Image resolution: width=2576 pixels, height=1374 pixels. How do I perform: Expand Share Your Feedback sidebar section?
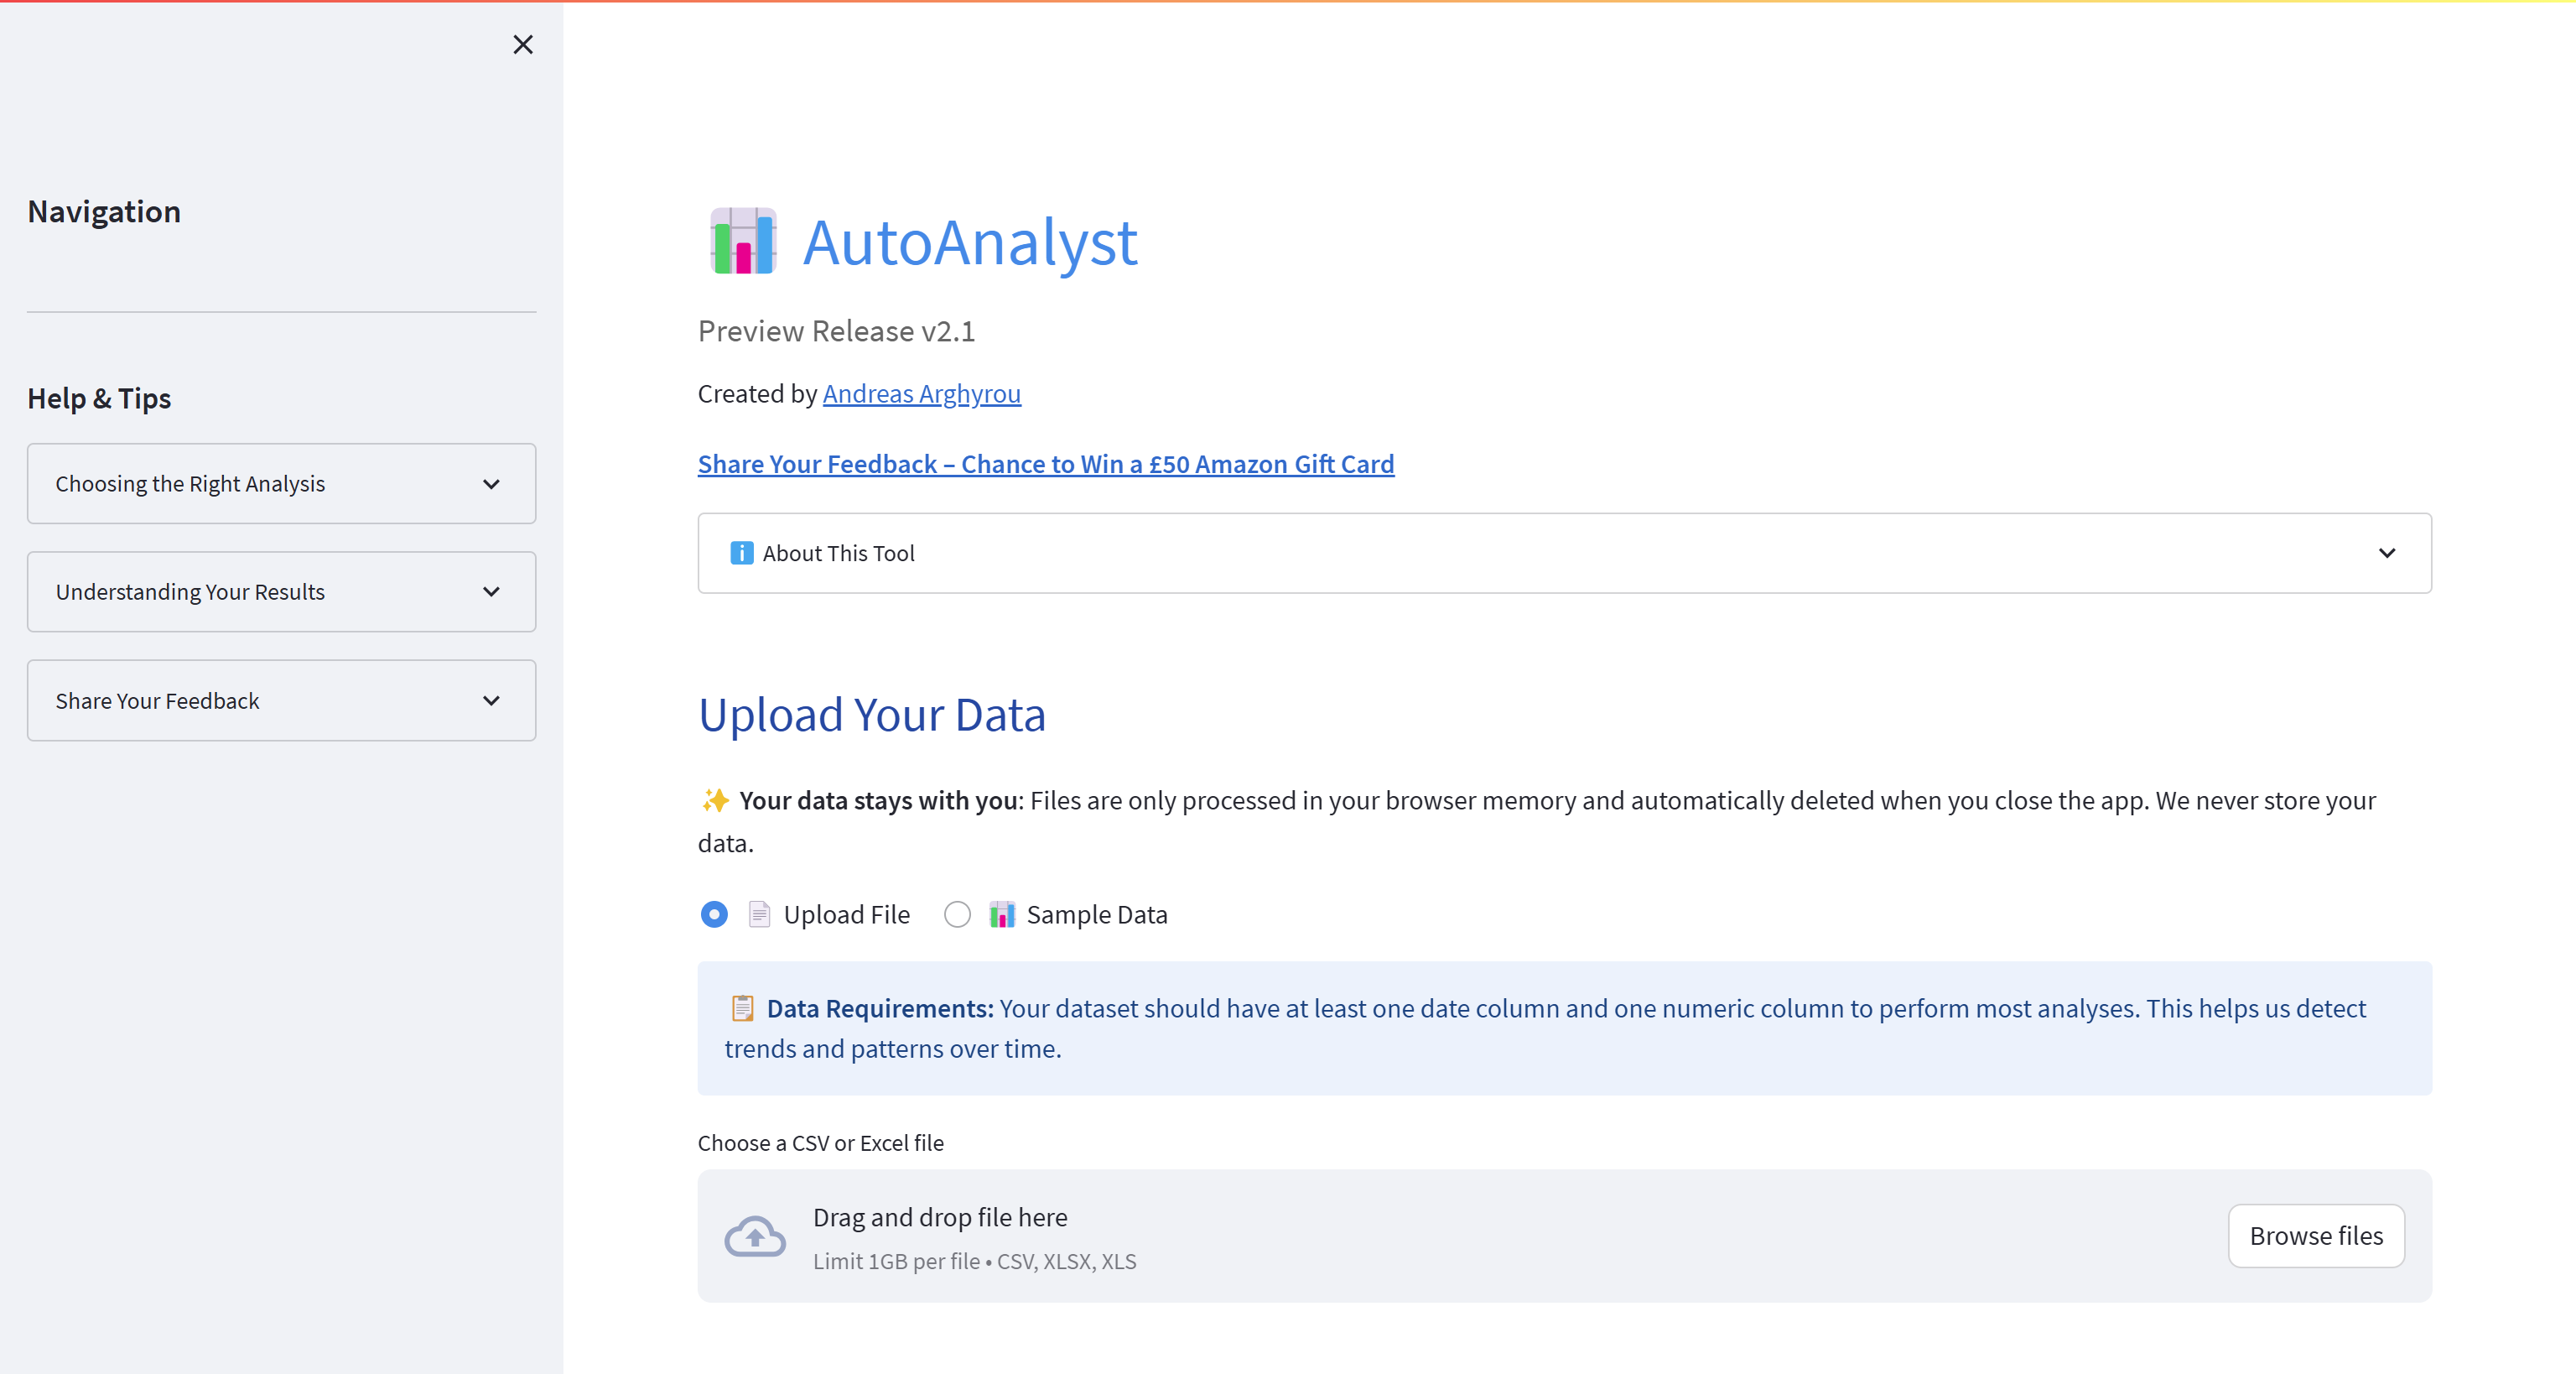tap(281, 701)
